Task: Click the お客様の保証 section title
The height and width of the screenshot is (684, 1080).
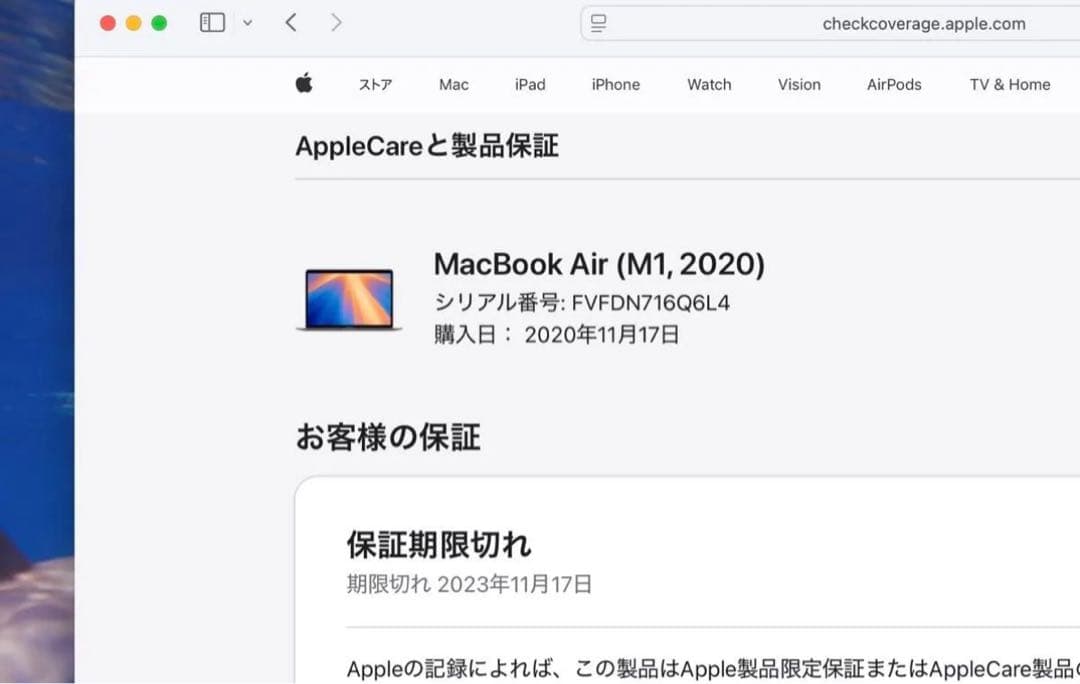Action: point(387,437)
